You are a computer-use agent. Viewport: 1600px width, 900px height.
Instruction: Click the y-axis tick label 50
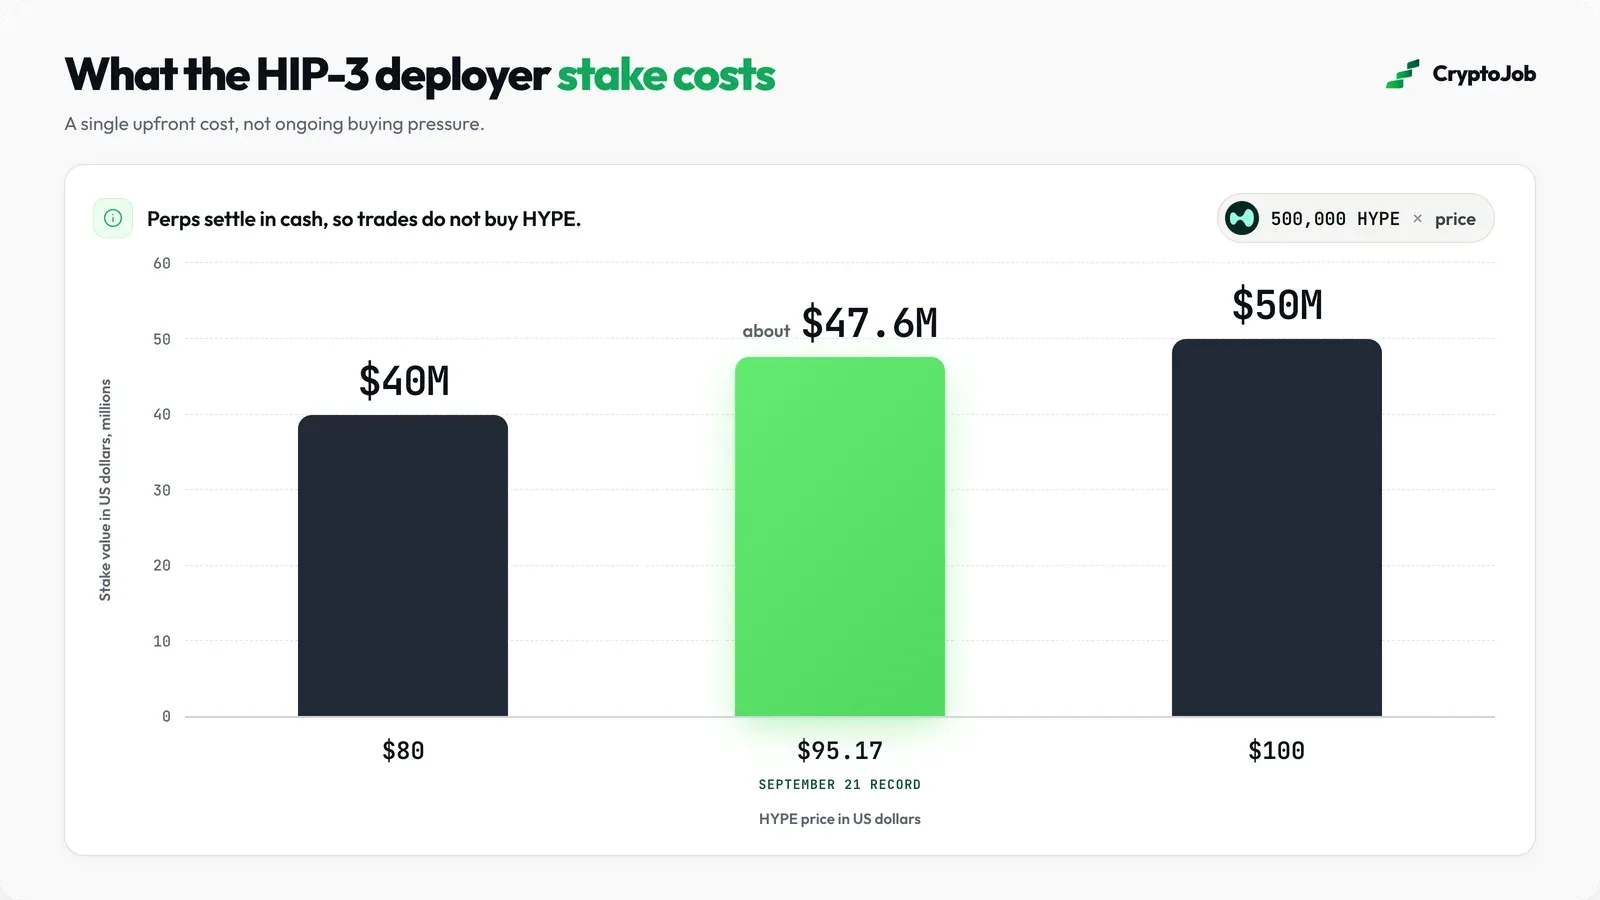(162, 340)
